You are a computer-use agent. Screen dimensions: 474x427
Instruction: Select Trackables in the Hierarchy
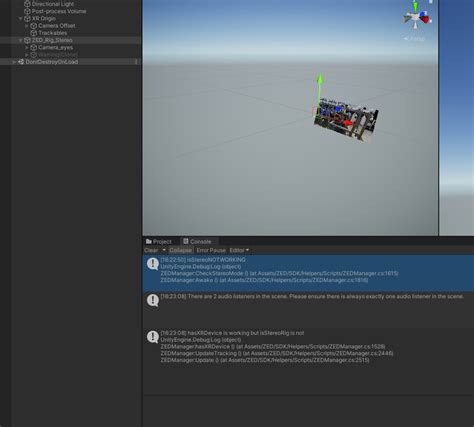pyautogui.click(x=53, y=33)
